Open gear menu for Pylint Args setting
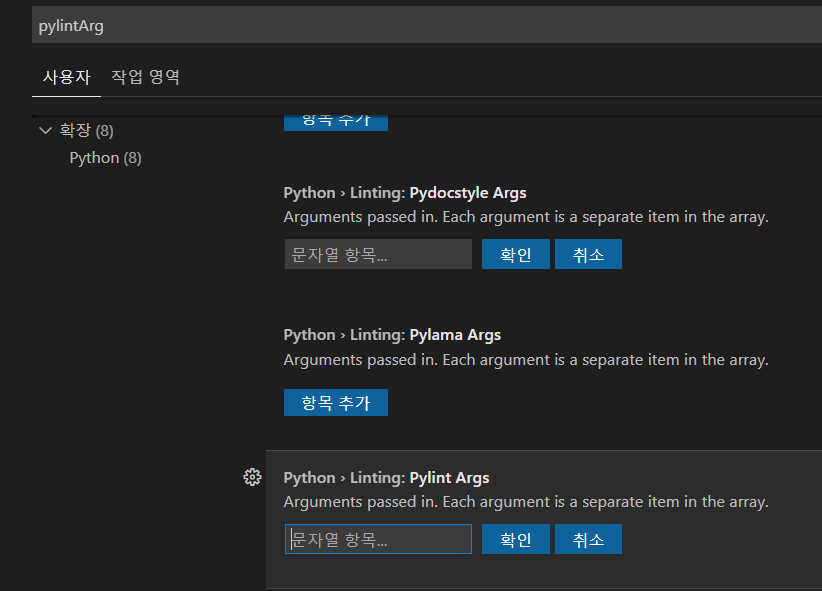822x591 pixels. click(x=252, y=477)
